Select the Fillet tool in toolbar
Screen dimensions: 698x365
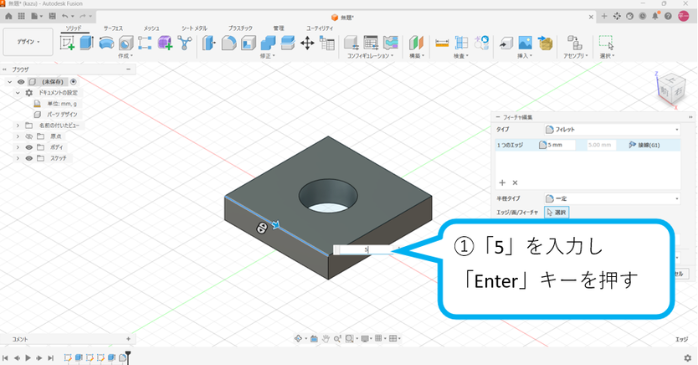tap(228, 43)
